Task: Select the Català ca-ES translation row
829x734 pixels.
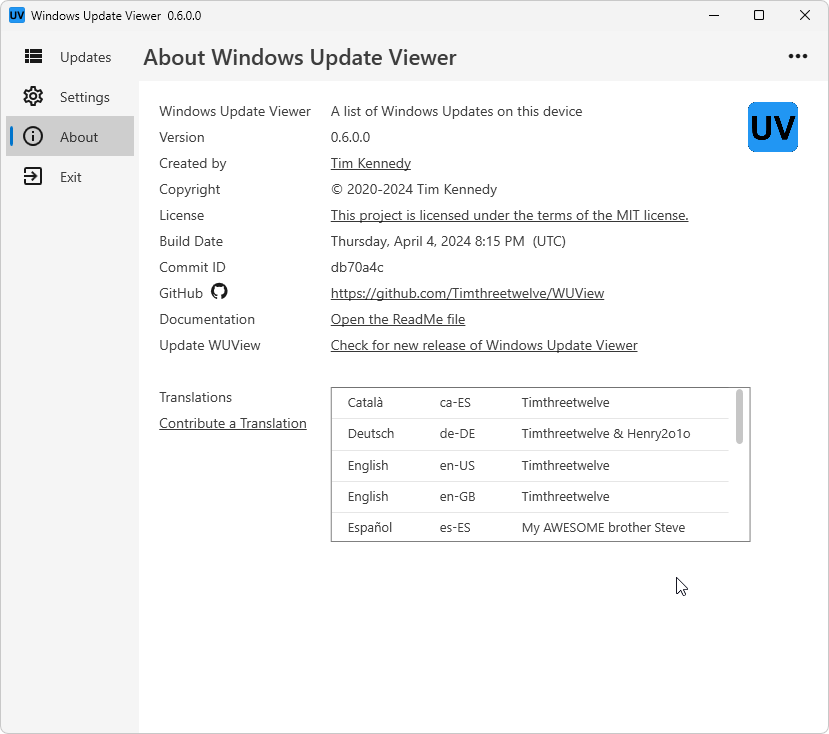Action: 530,403
